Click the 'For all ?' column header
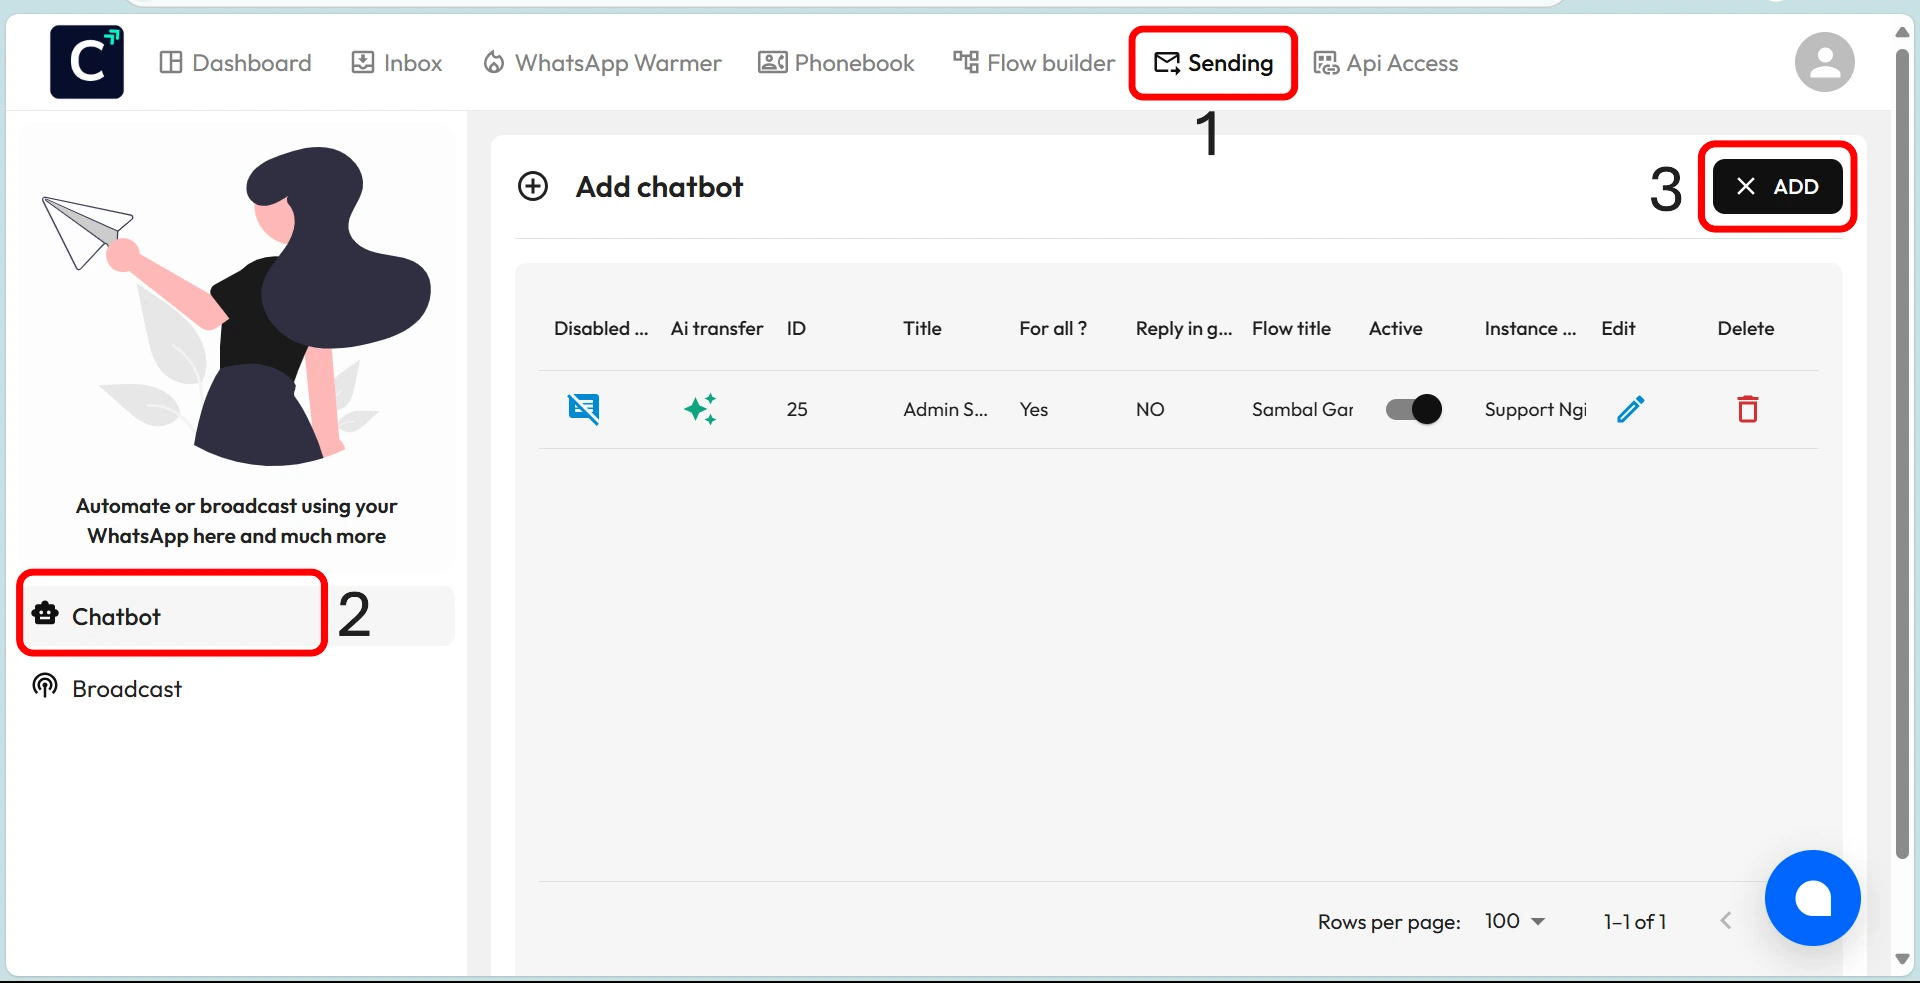Viewport: 1920px width, 983px height. click(1053, 328)
